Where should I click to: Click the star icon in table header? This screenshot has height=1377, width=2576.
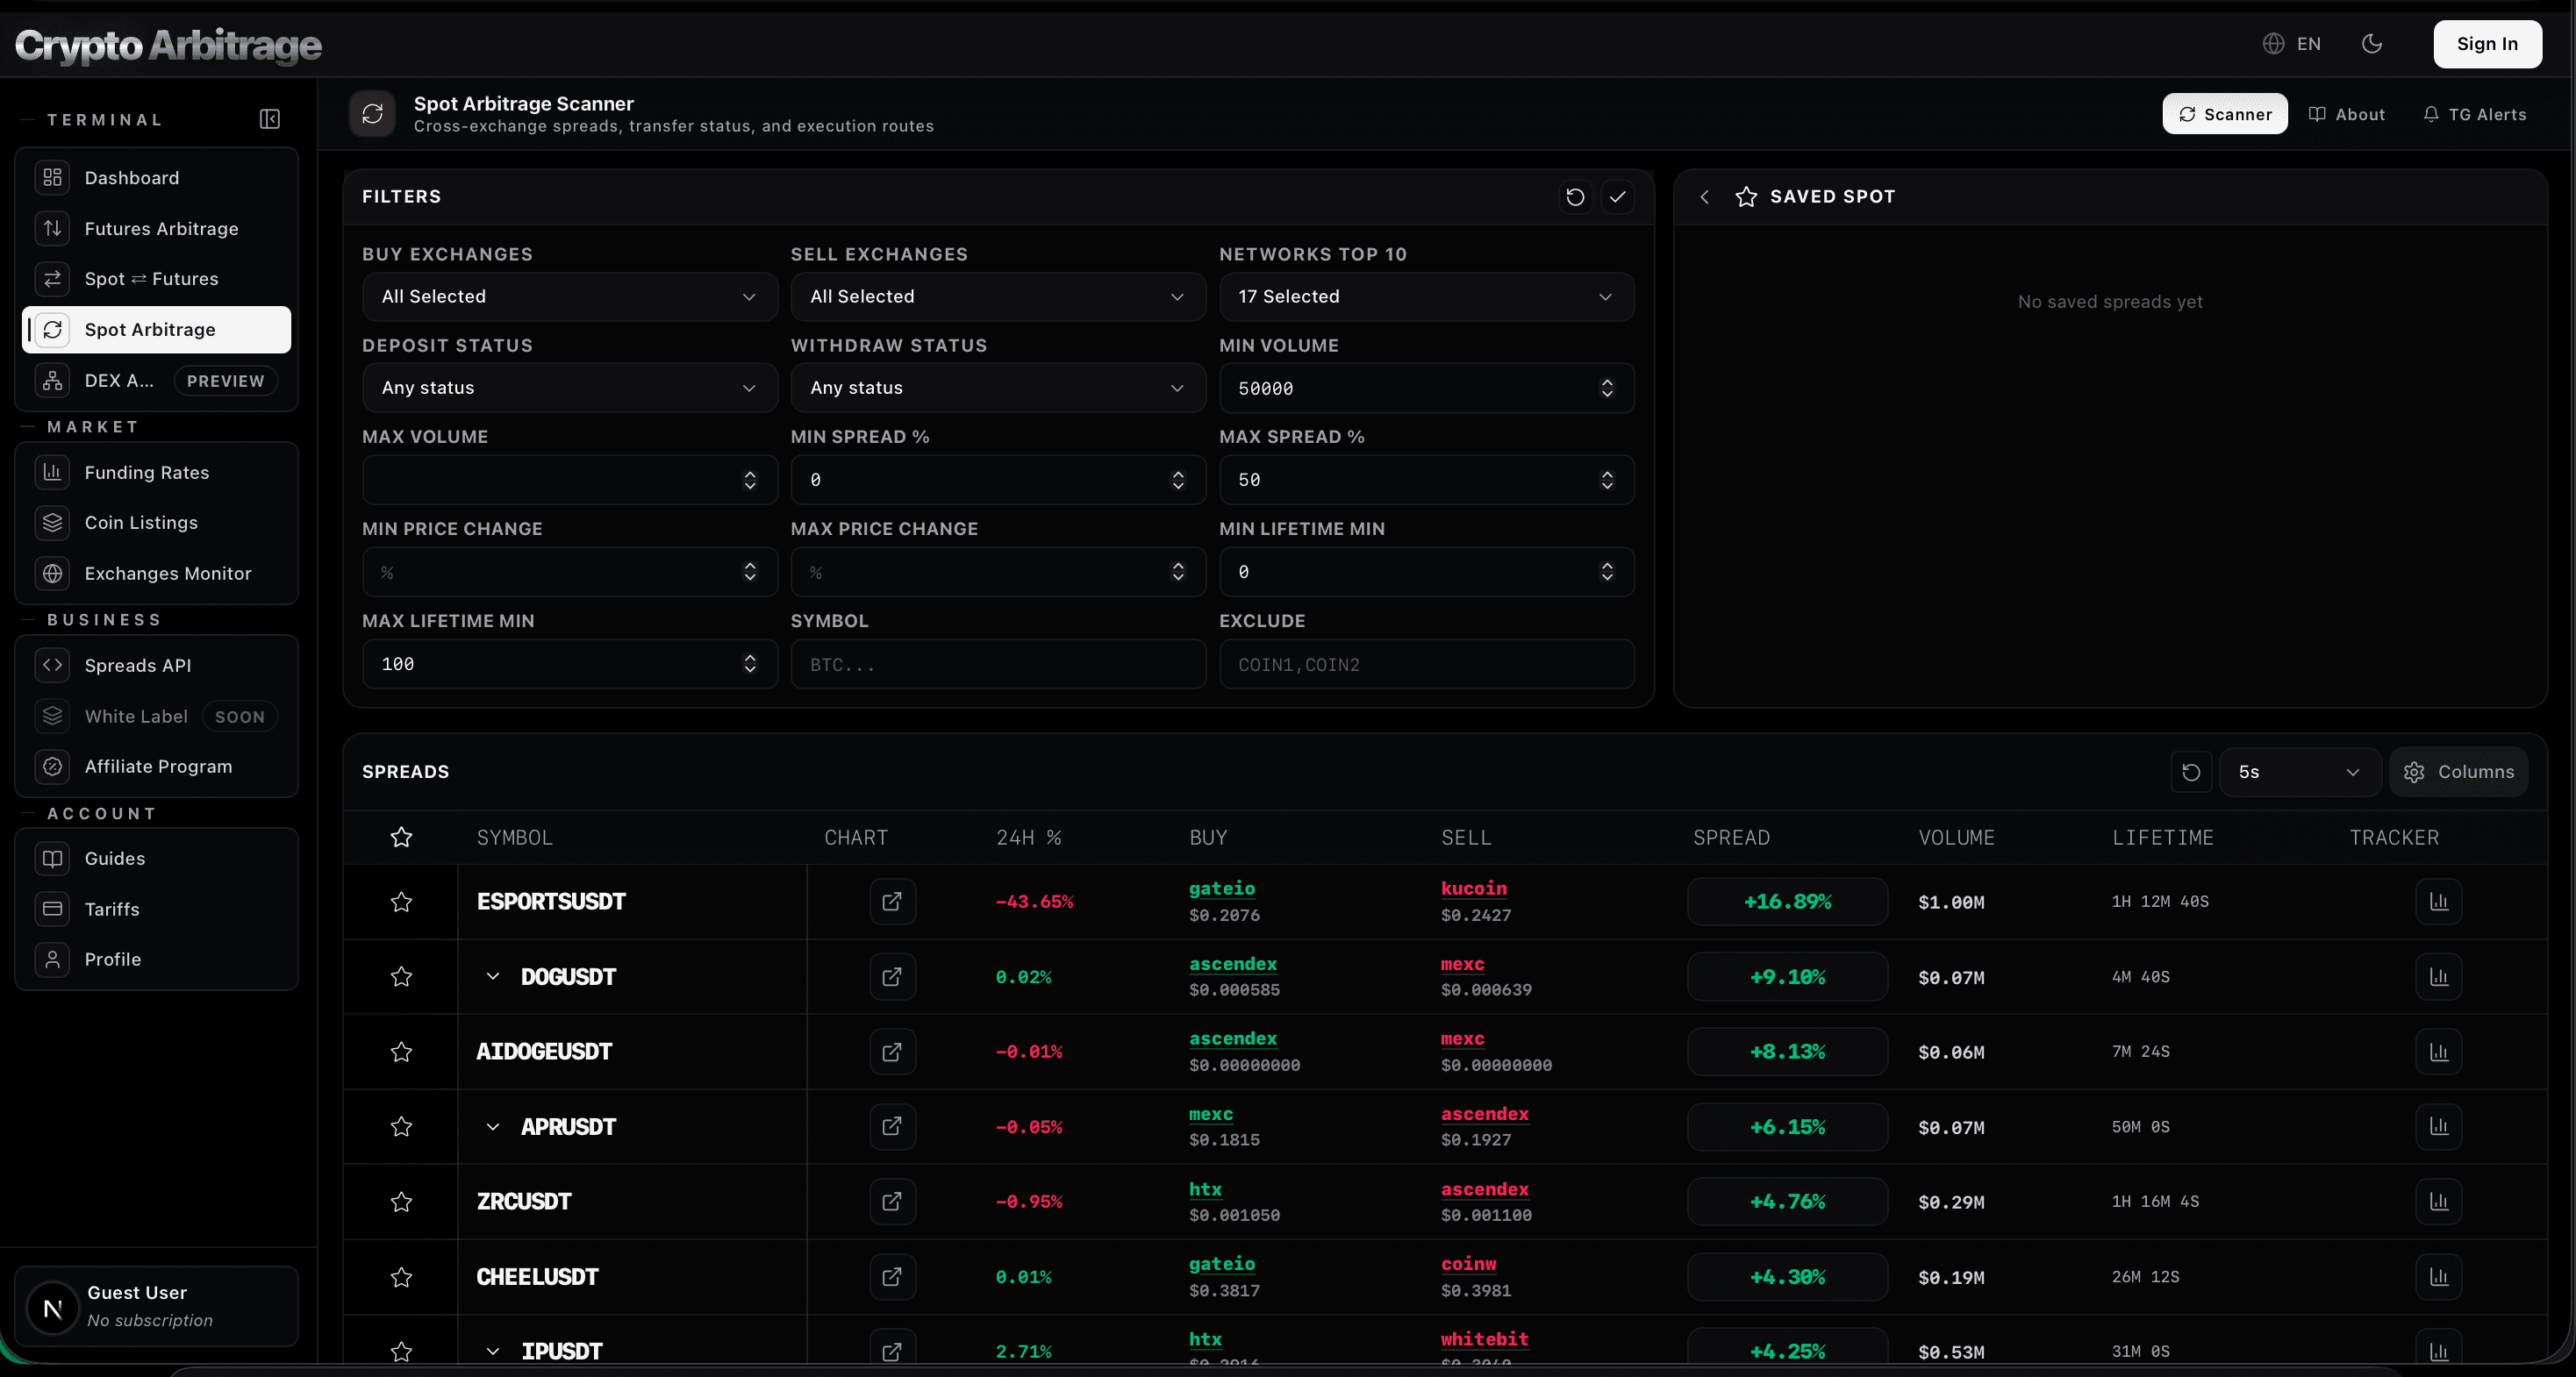pos(401,838)
